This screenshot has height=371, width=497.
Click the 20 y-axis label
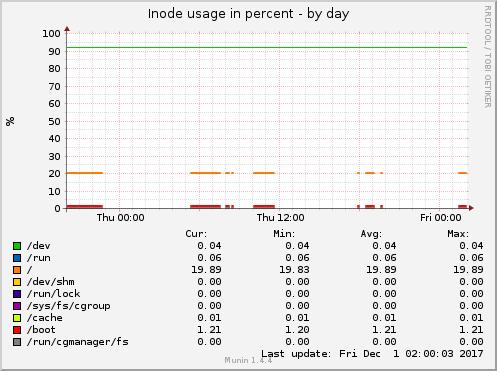54,174
